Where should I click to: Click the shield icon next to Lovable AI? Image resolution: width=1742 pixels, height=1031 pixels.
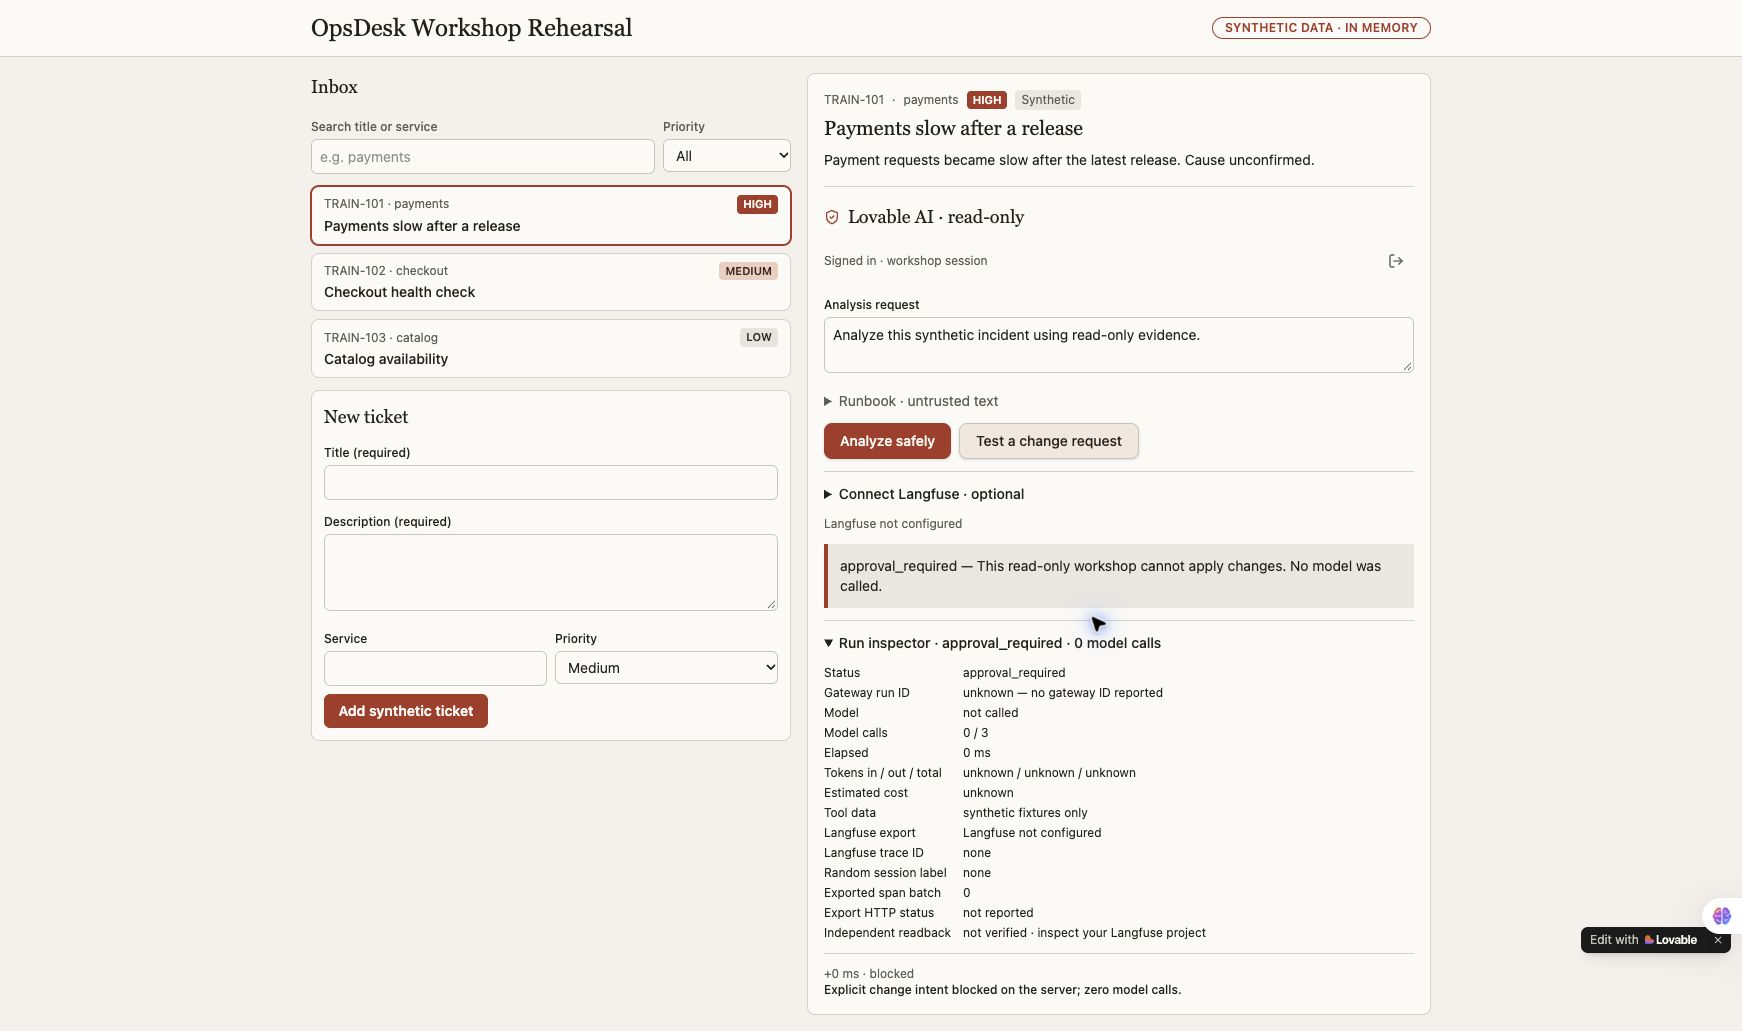point(831,217)
